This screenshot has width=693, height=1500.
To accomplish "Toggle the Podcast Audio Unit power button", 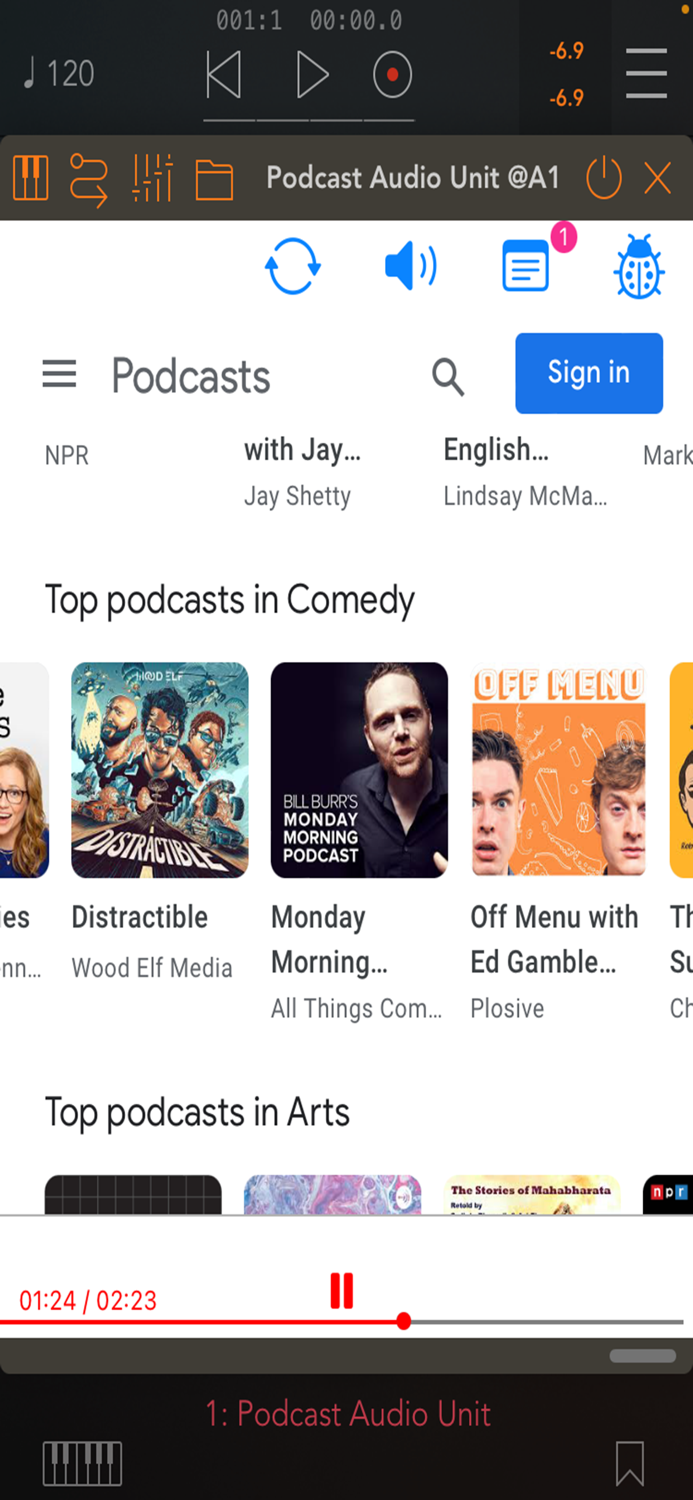I will [x=603, y=178].
